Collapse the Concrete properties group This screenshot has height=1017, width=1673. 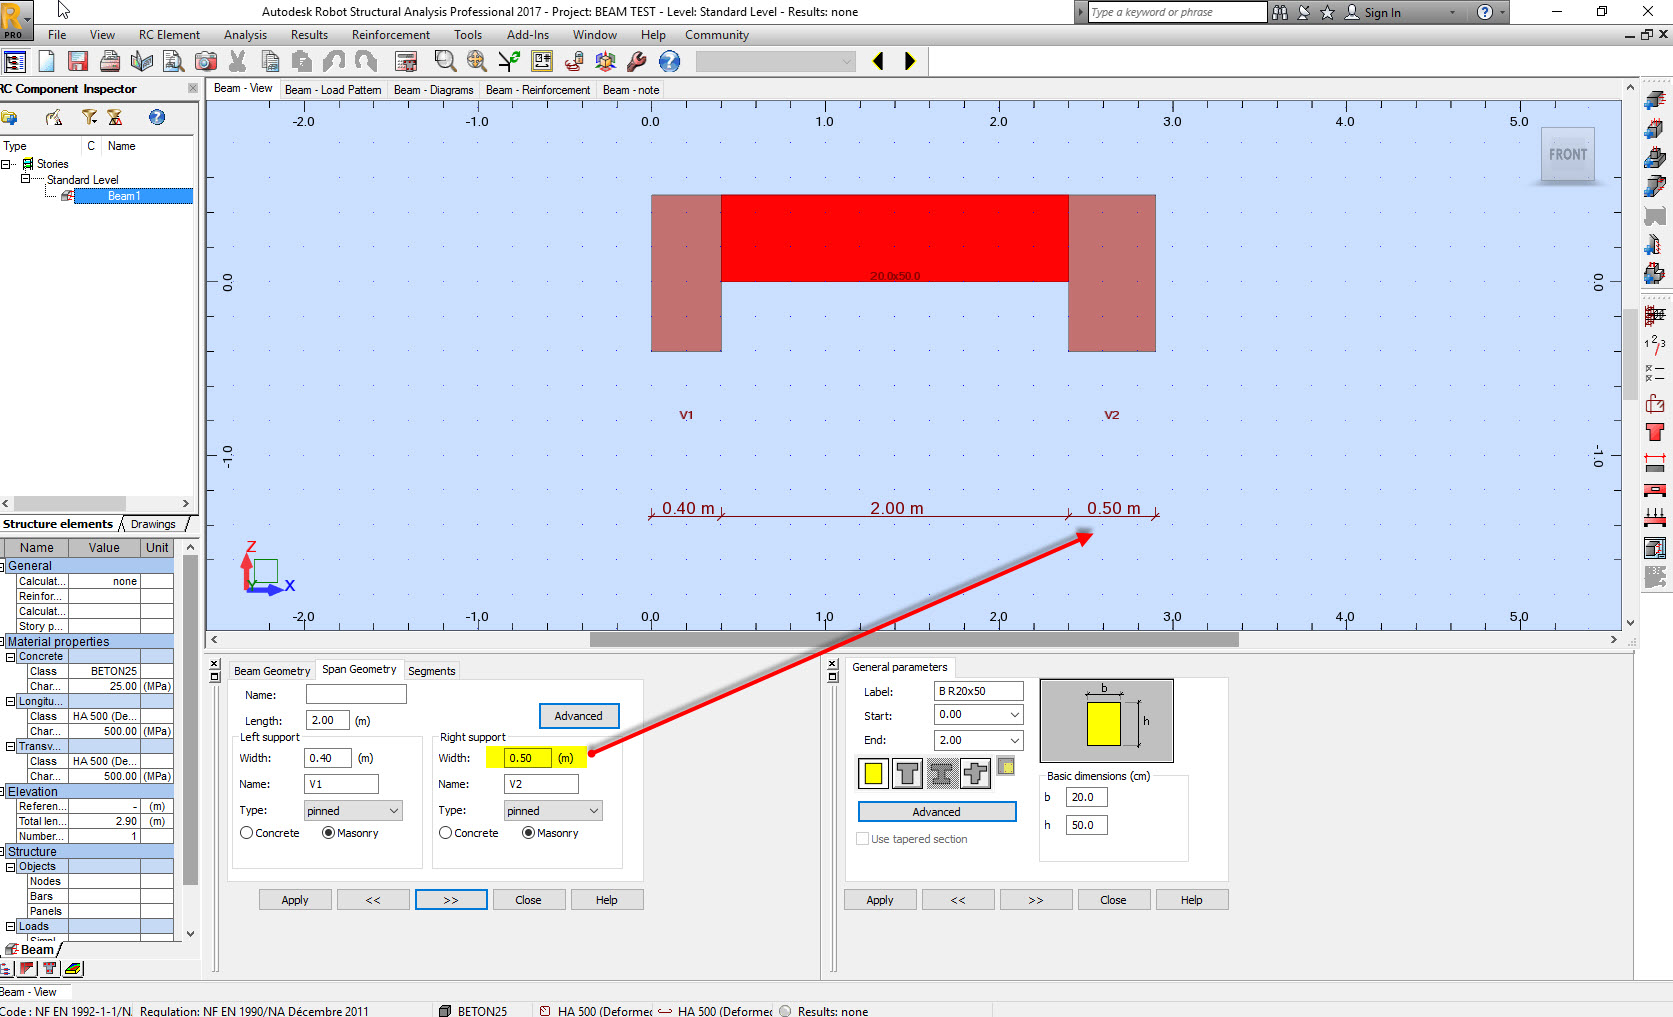tap(11, 657)
